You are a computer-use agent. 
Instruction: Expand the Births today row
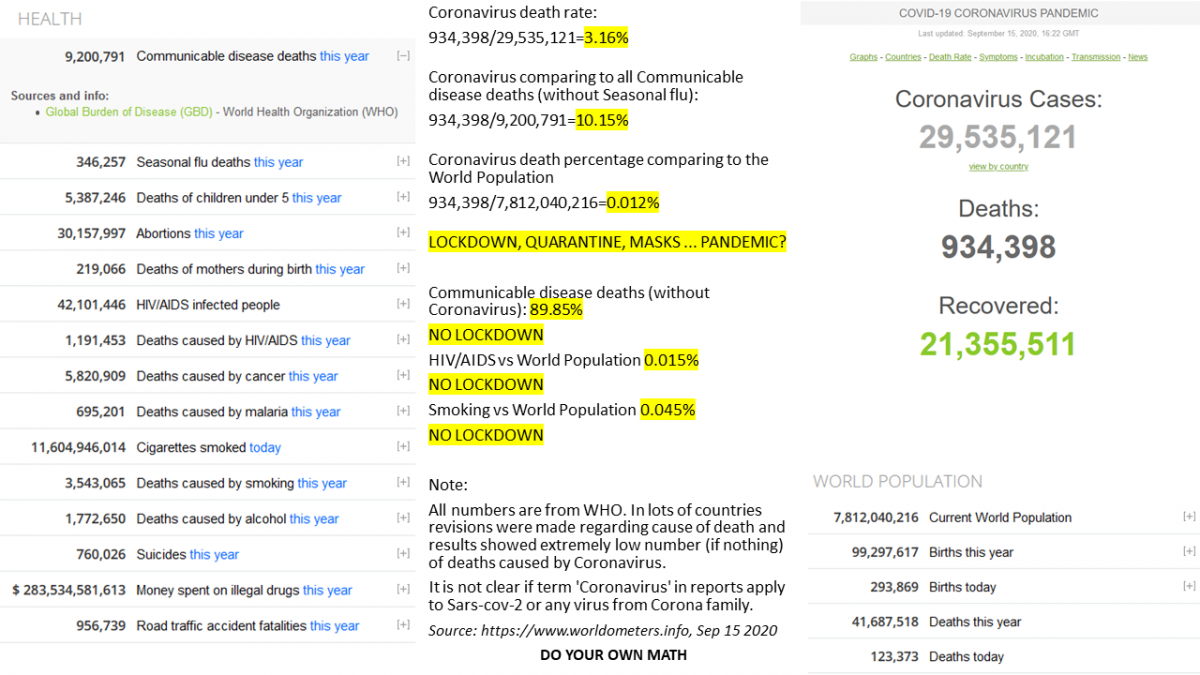(x=1189, y=587)
